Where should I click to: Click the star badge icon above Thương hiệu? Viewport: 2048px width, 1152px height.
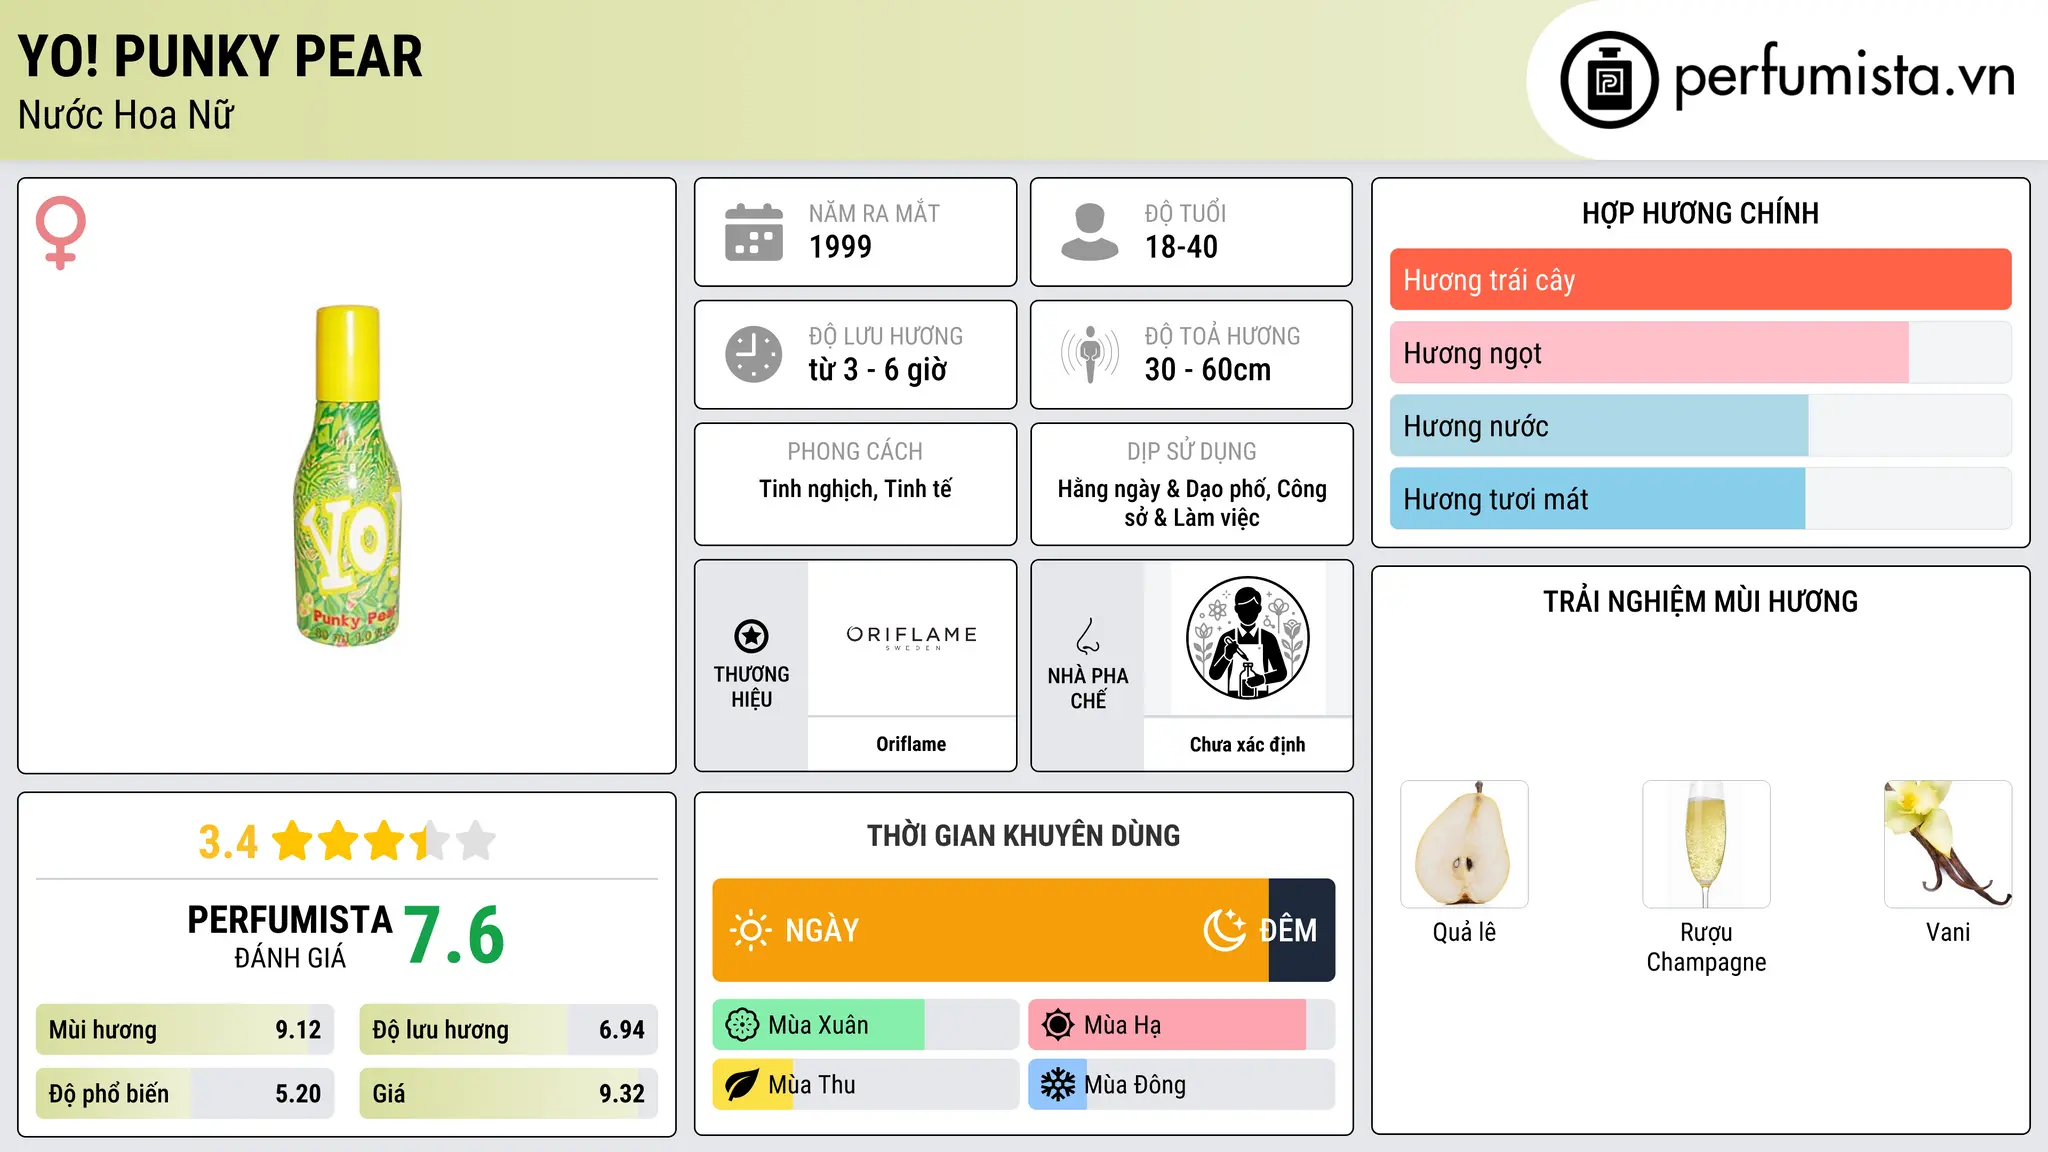coord(751,636)
